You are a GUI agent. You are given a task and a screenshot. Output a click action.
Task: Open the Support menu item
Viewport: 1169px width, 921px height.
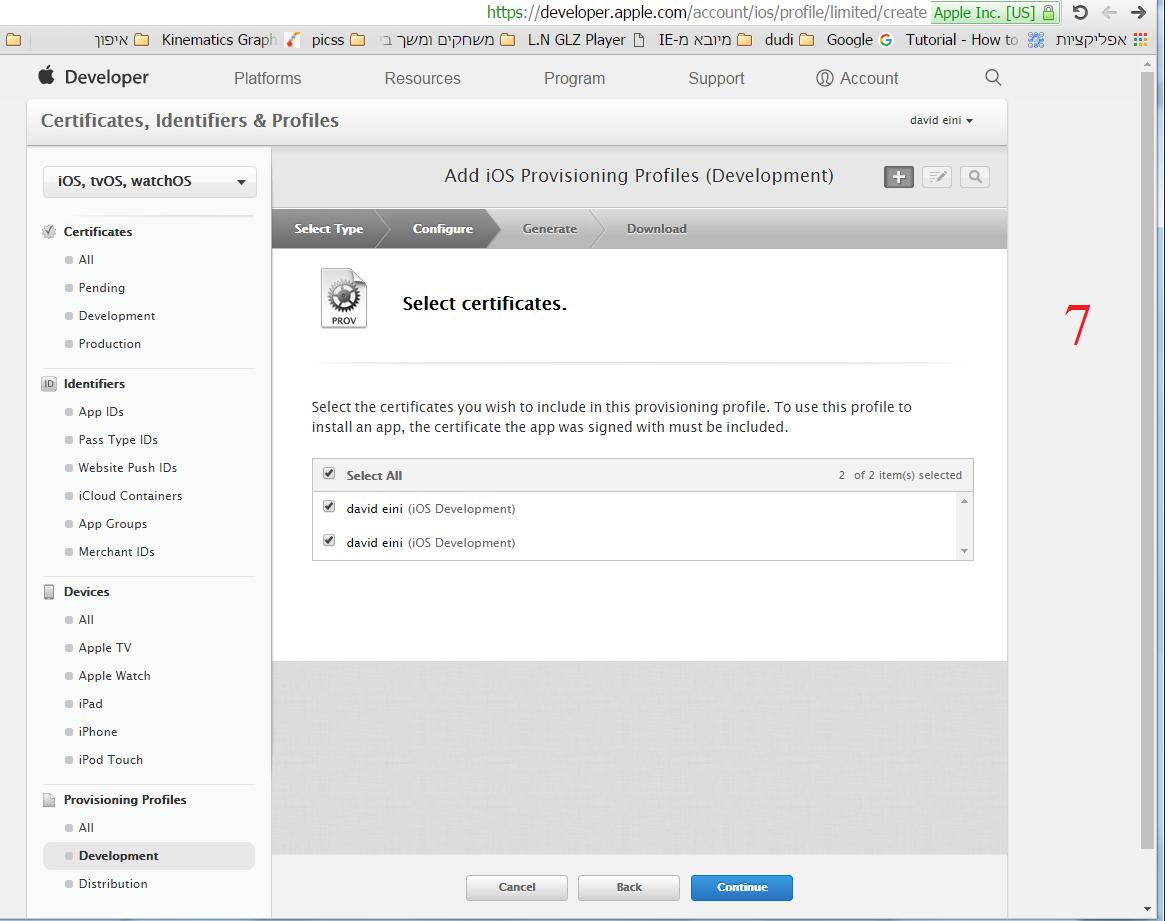716,78
